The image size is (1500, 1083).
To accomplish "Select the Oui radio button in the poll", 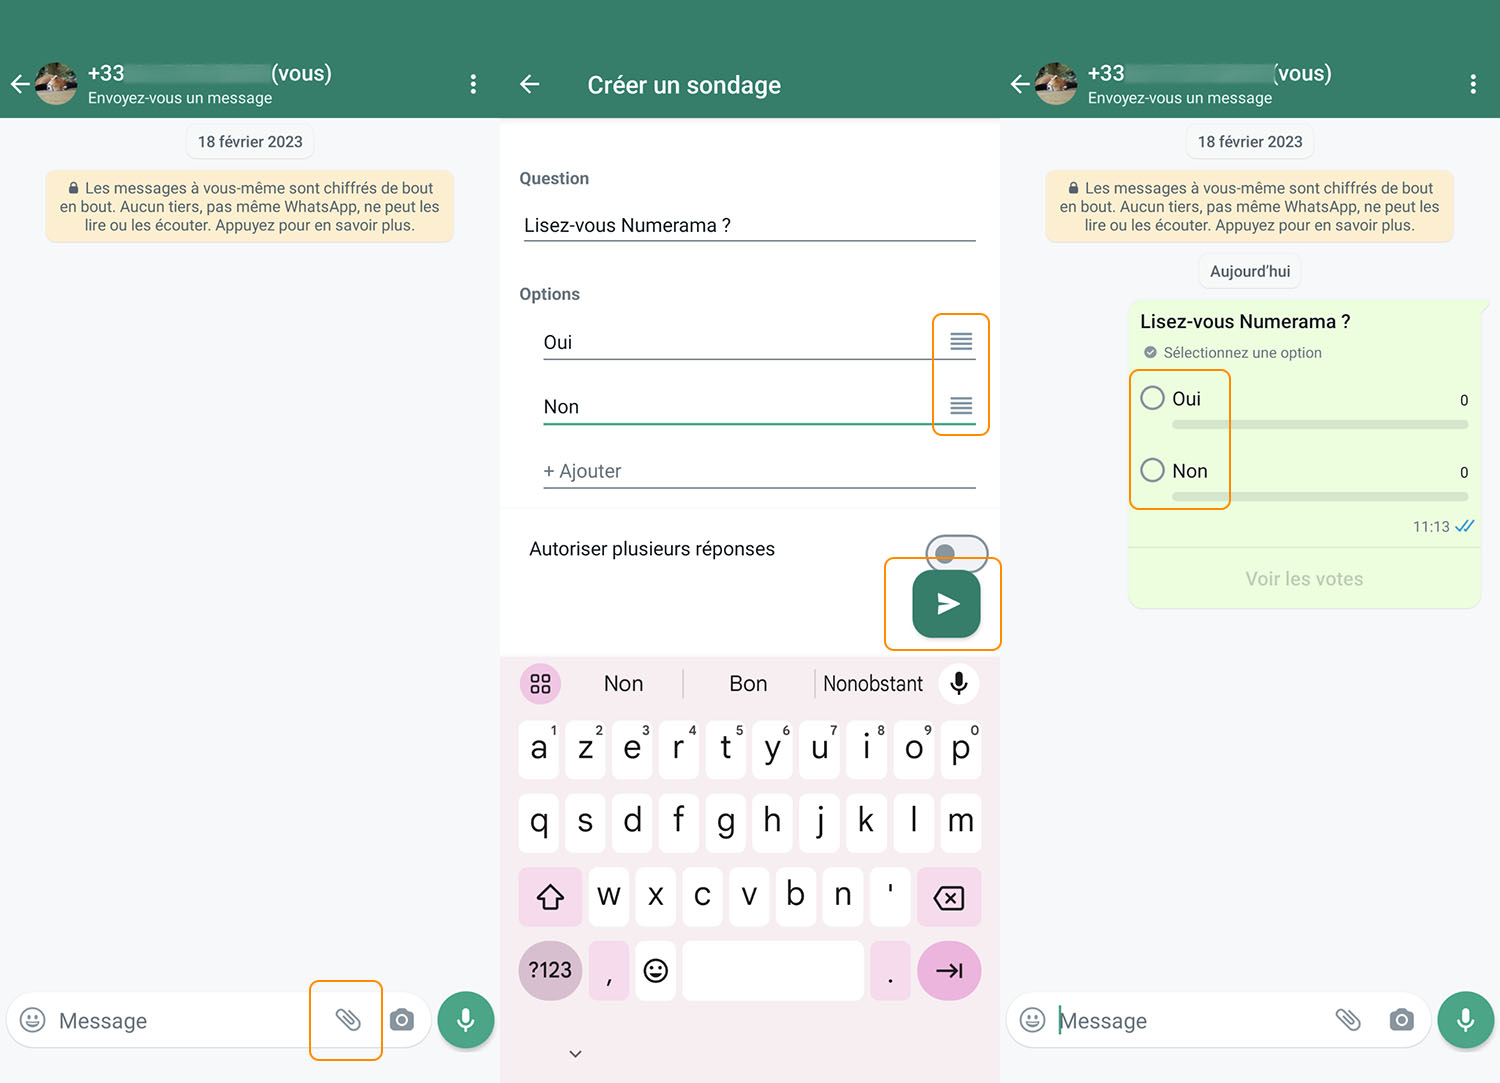I will click(1151, 397).
